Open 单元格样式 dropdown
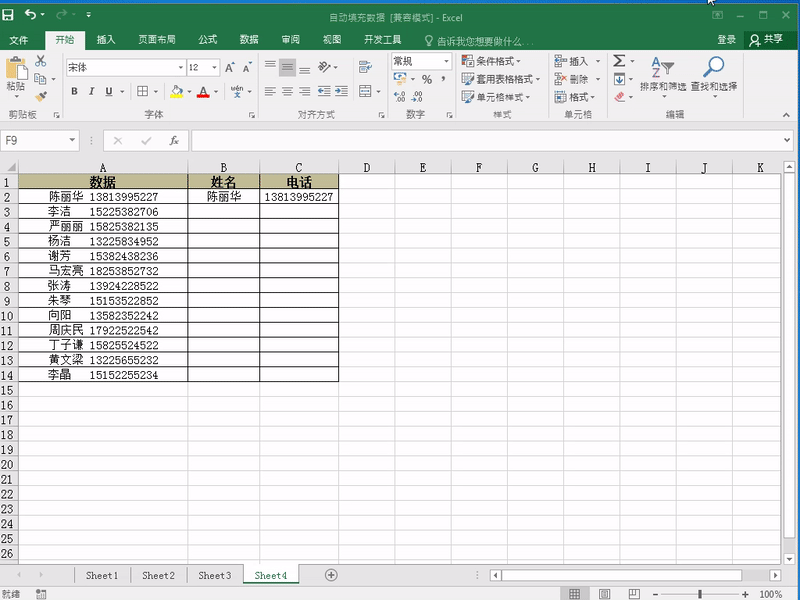 pos(495,97)
